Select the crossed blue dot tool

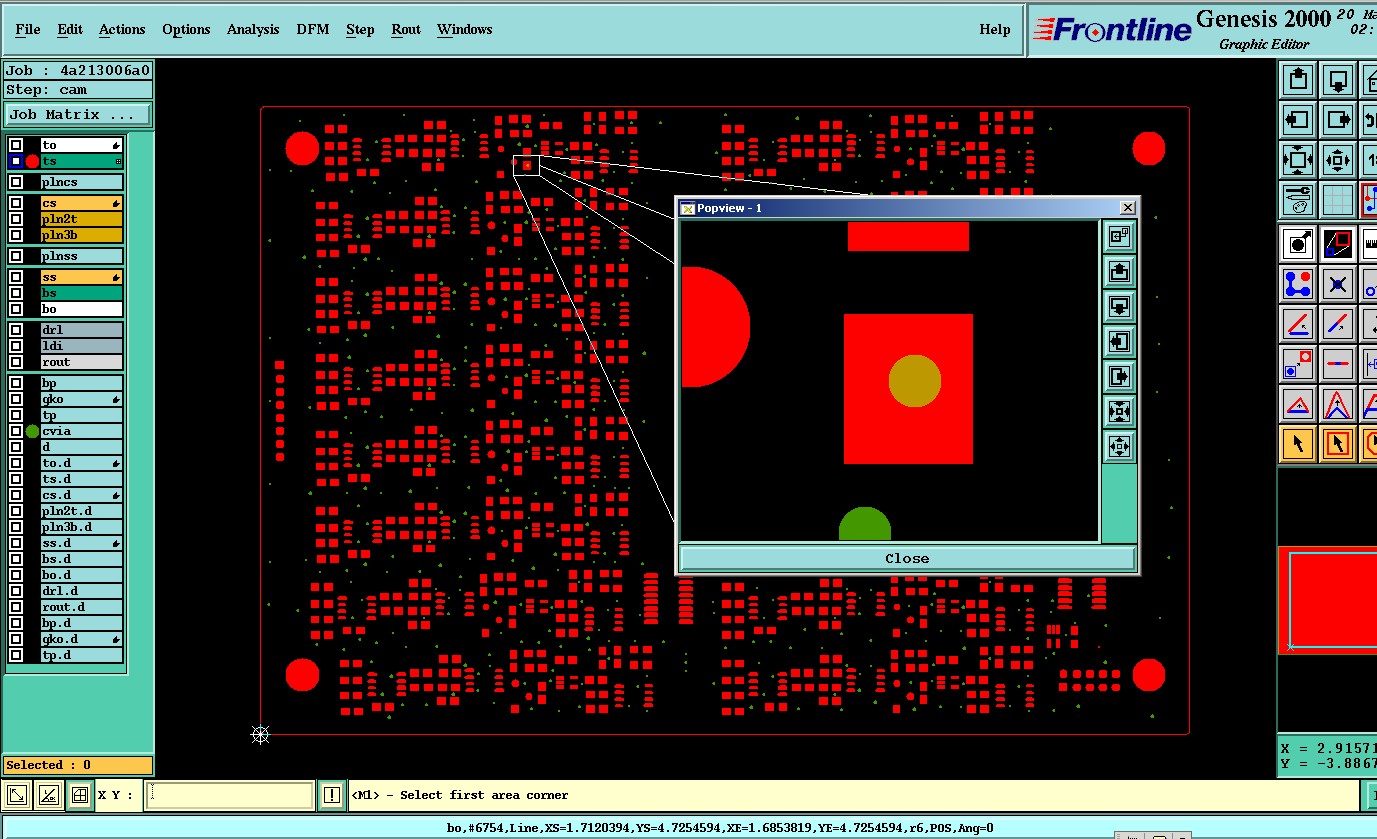click(x=1338, y=284)
